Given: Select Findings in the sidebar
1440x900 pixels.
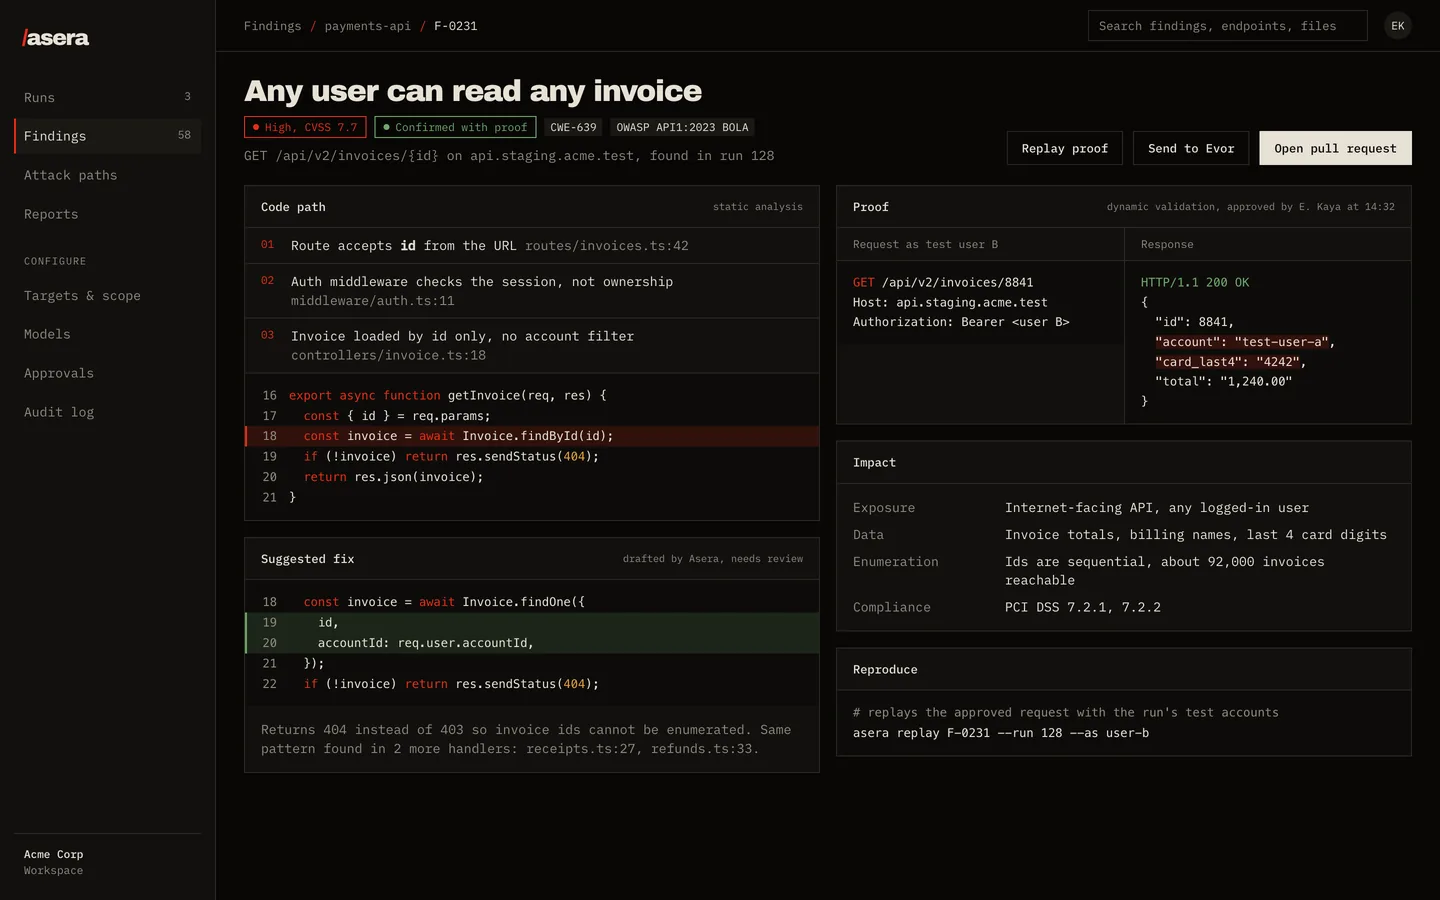Looking at the screenshot, I should coord(107,136).
